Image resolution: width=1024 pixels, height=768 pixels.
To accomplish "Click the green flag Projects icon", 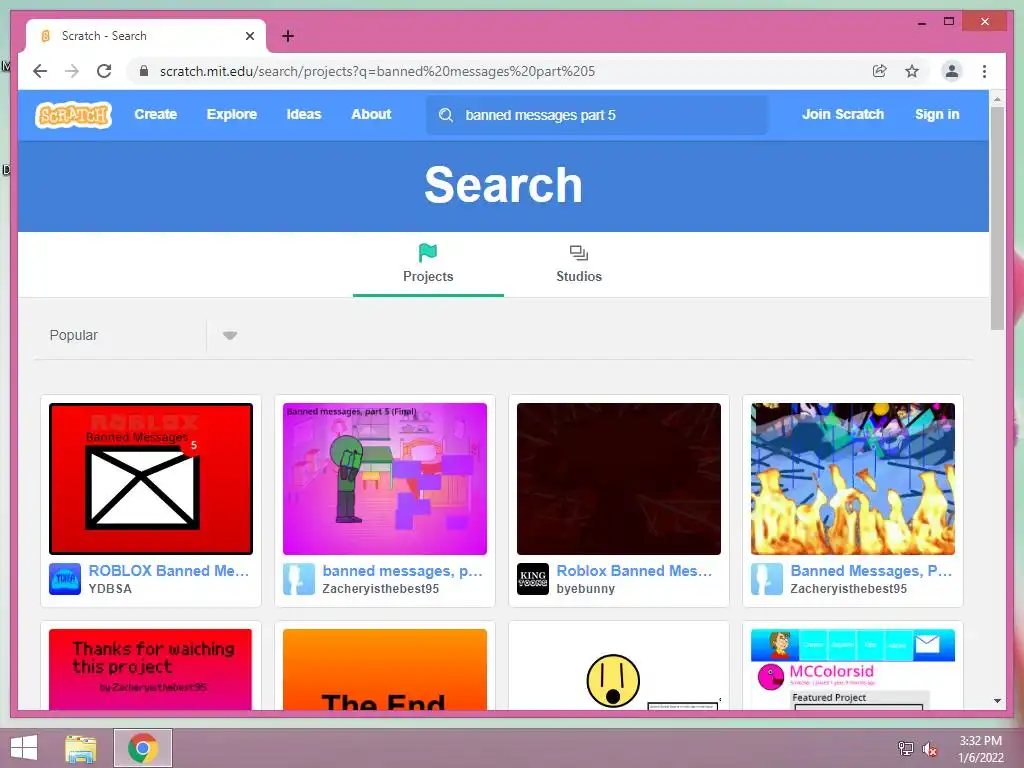I will click(x=428, y=253).
